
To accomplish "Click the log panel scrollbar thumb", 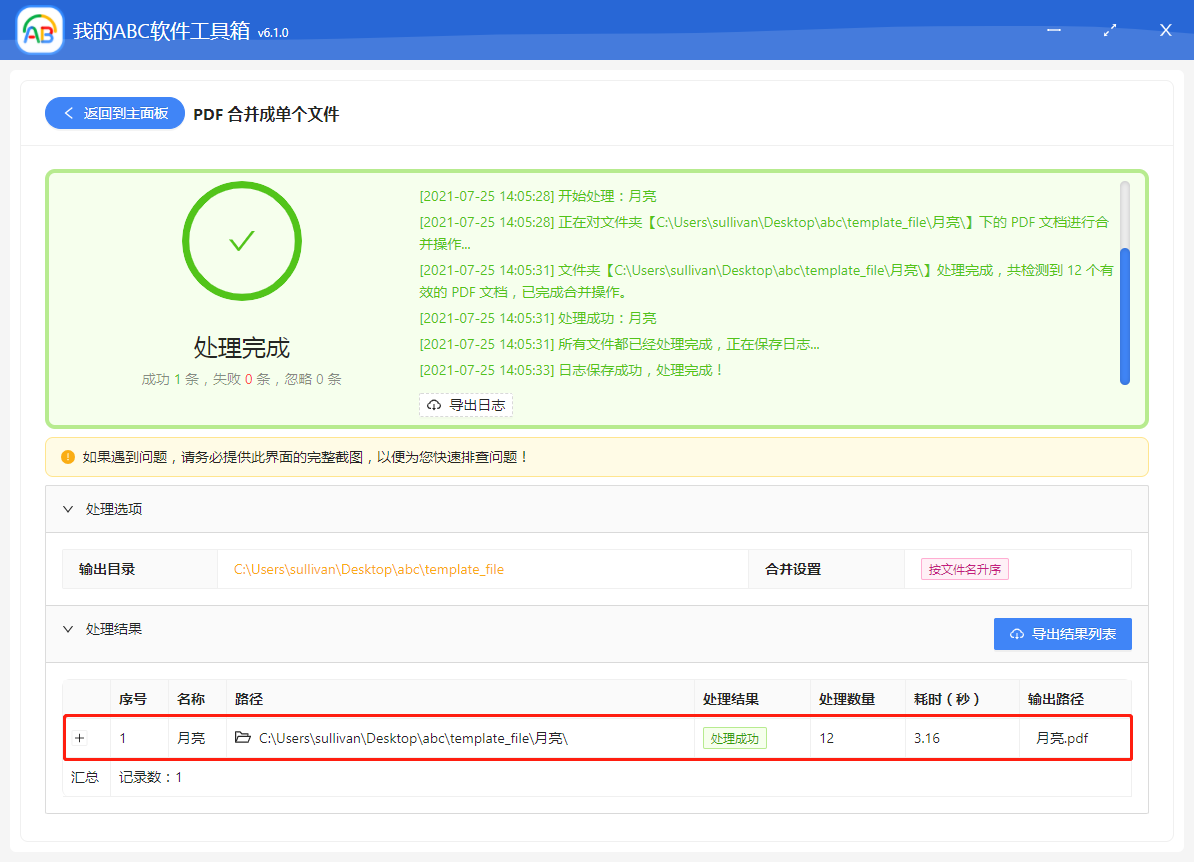I will [1125, 315].
